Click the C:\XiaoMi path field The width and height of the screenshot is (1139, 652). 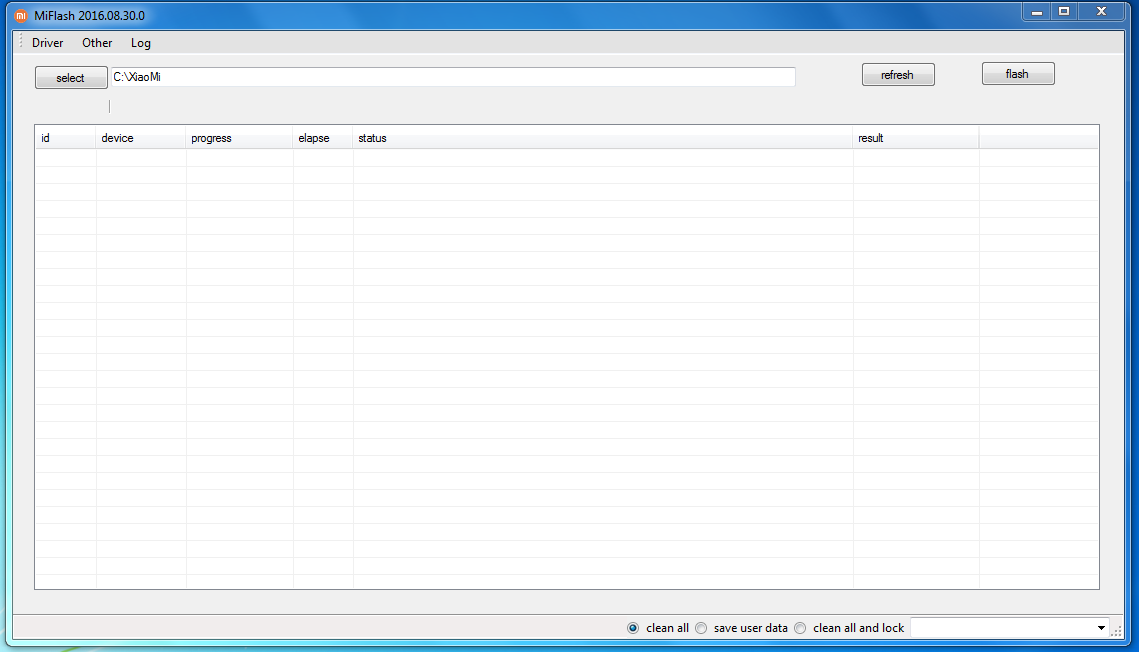coord(452,77)
